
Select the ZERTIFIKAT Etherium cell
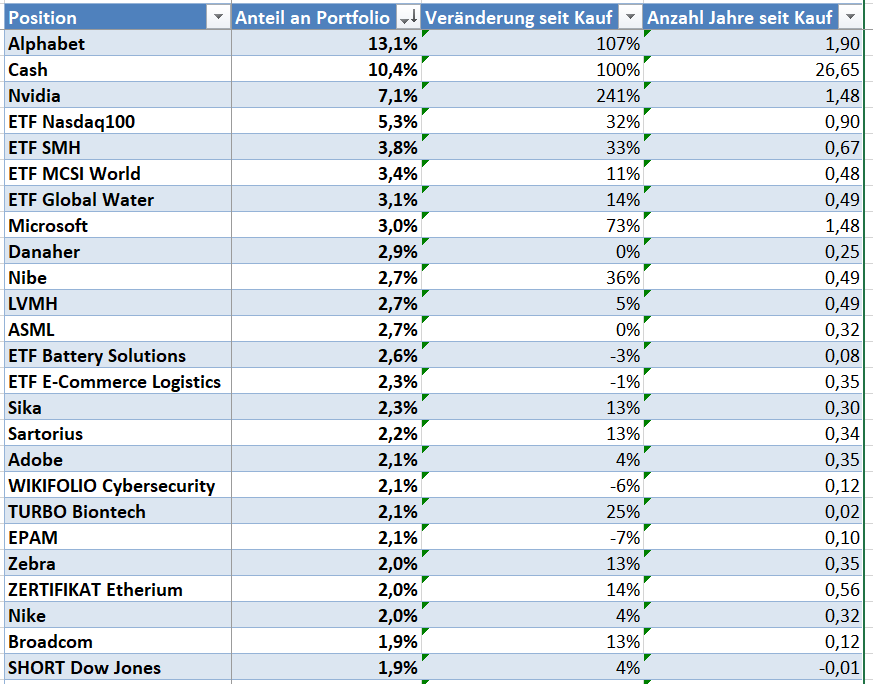(116, 590)
